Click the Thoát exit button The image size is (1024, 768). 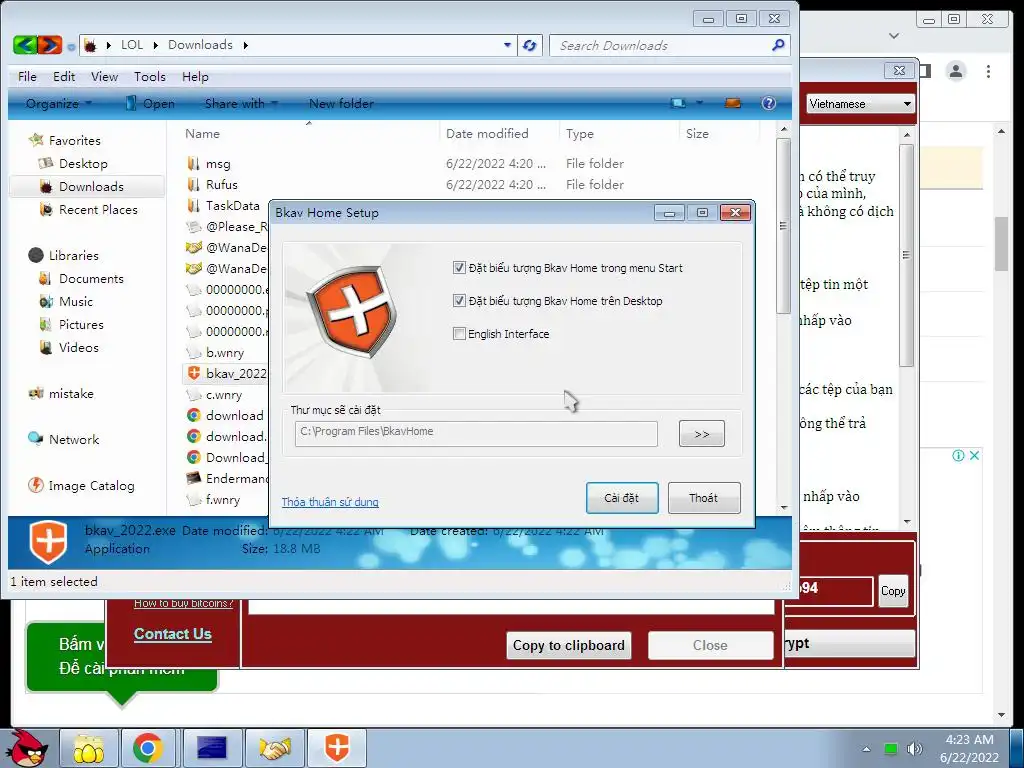(704, 498)
